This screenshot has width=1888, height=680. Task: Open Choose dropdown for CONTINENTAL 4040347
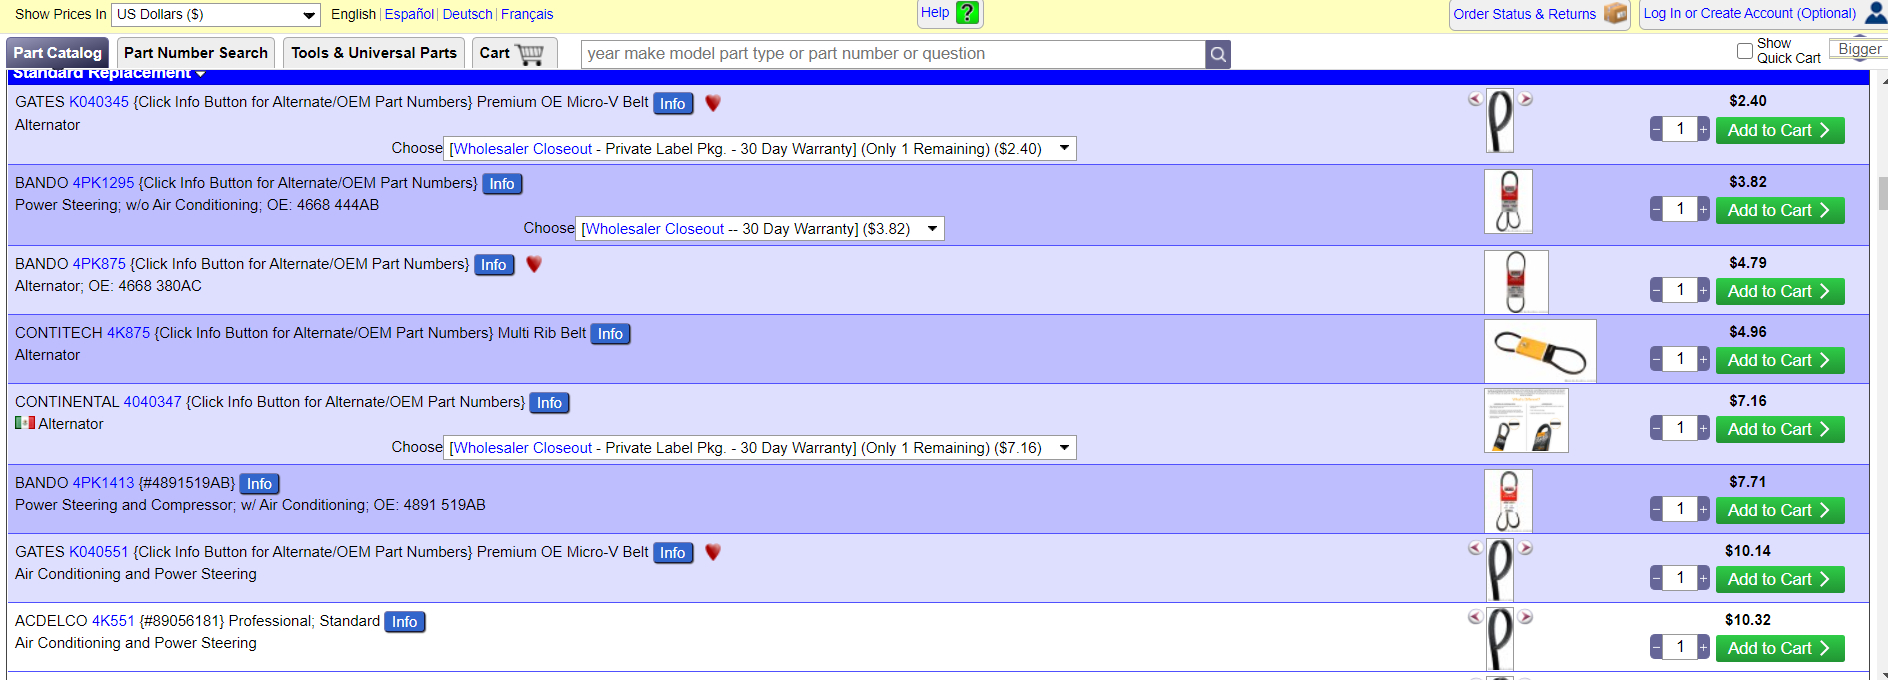tap(760, 448)
